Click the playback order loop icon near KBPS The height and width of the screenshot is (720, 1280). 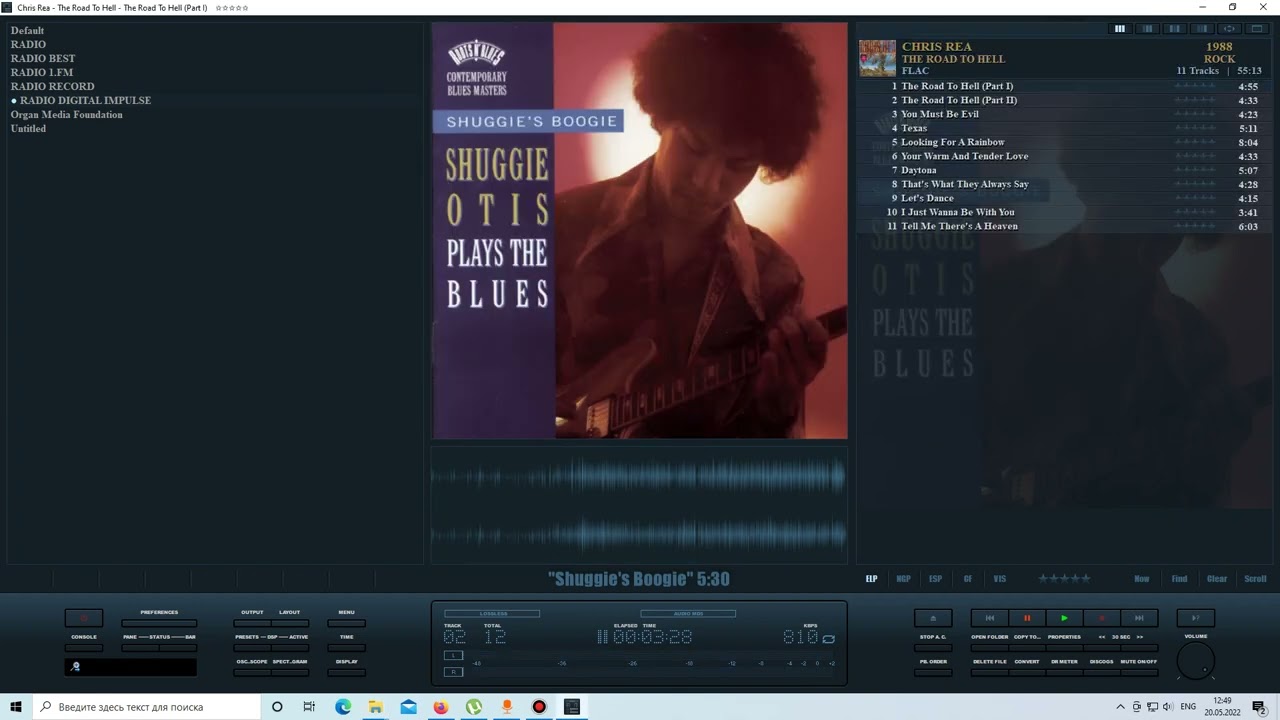[x=828, y=638]
